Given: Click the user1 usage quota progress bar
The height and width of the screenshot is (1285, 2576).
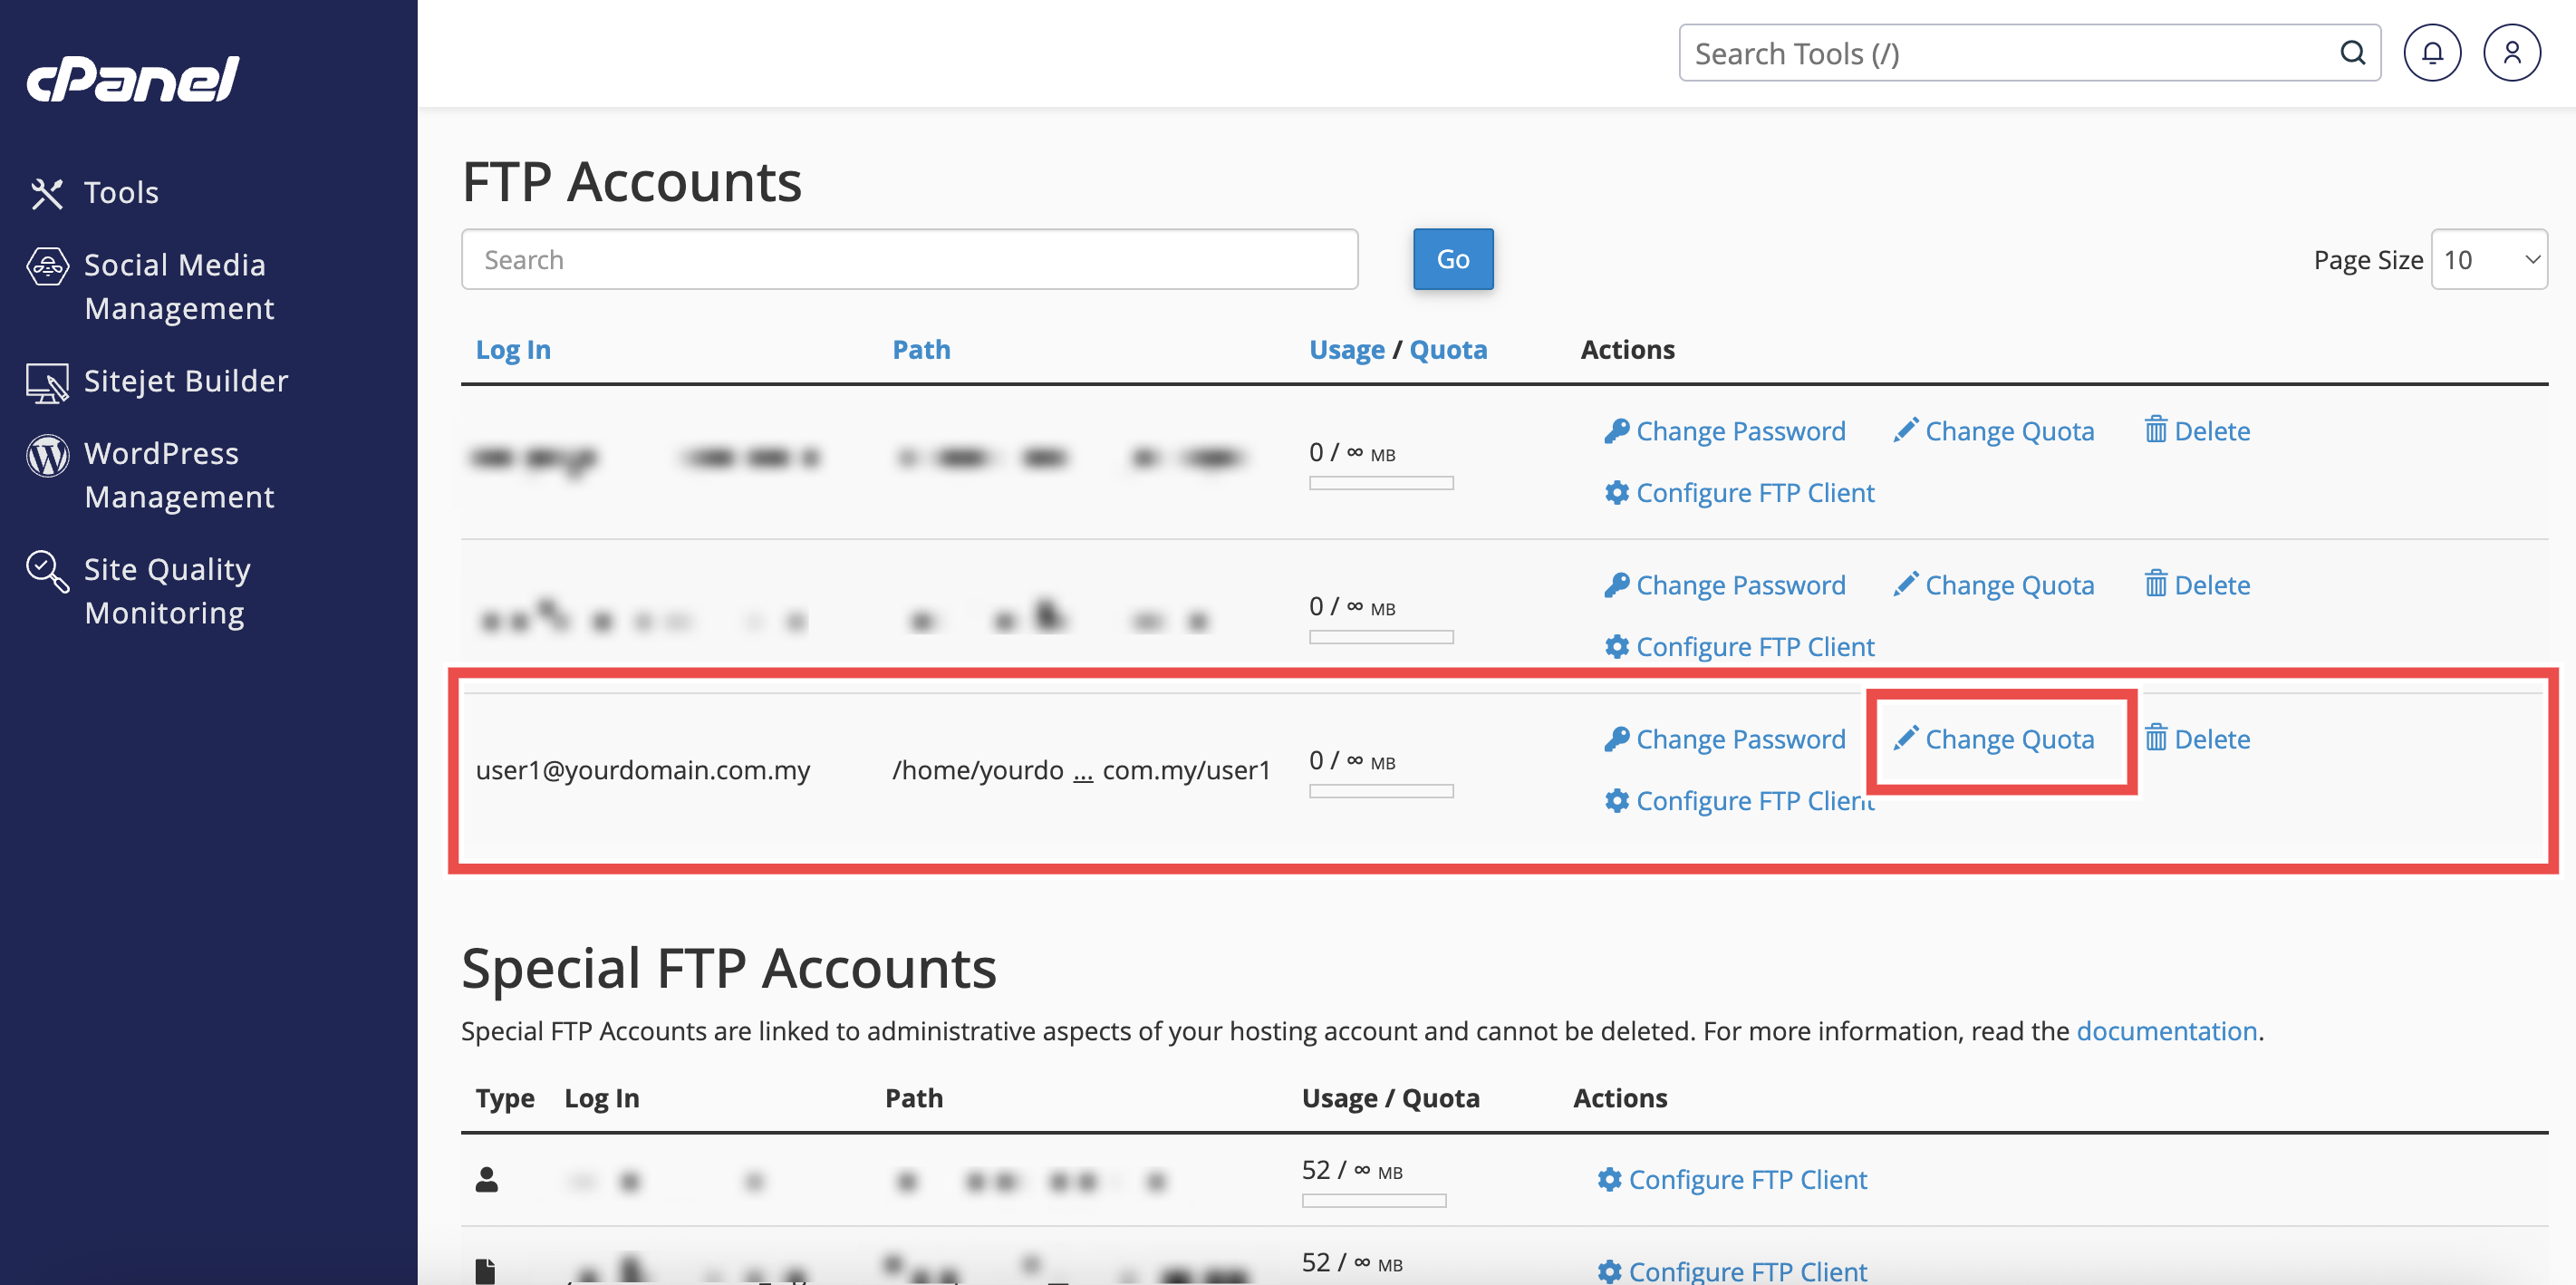Looking at the screenshot, I should [x=1380, y=791].
